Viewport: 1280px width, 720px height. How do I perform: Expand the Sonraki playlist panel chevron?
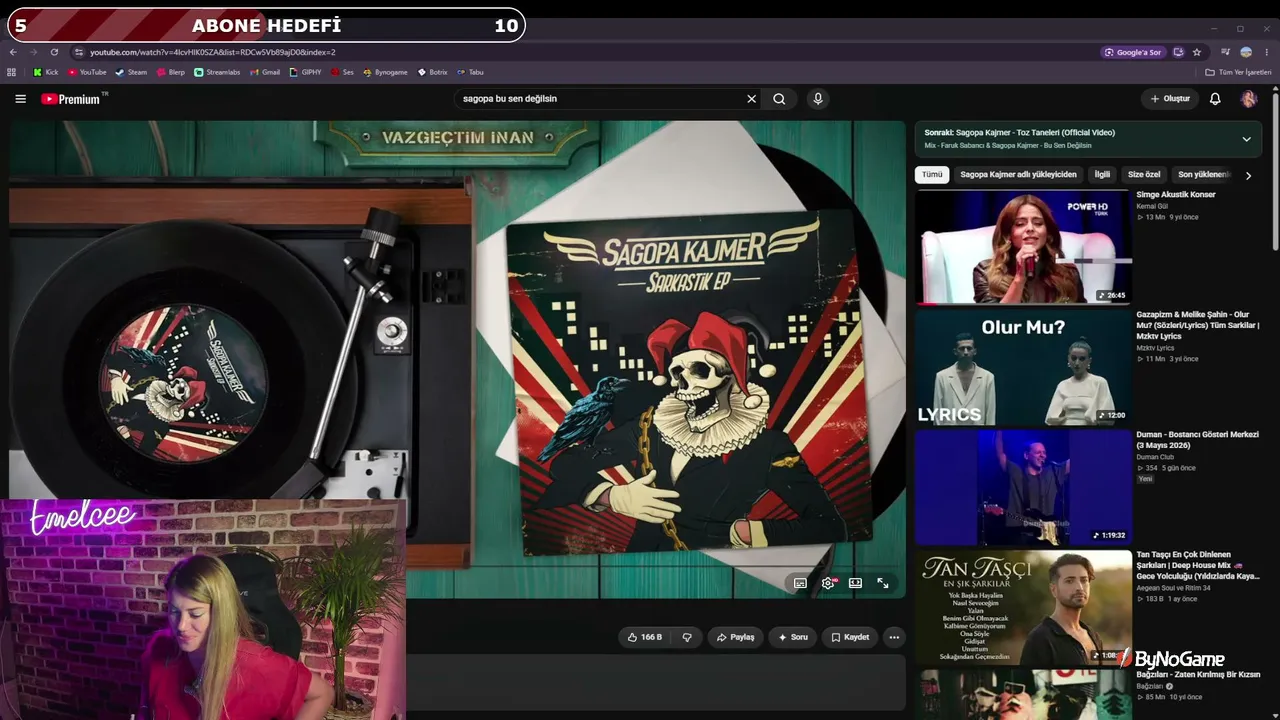coord(1246,139)
